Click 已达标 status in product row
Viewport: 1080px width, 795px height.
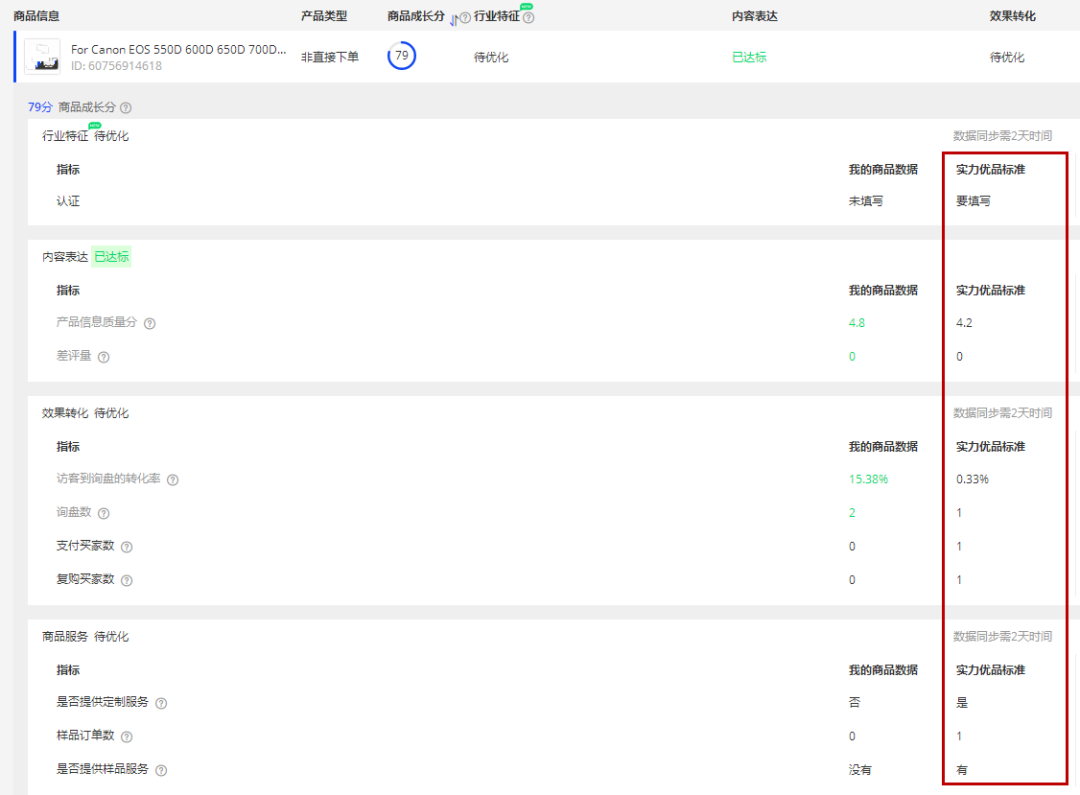(749, 57)
